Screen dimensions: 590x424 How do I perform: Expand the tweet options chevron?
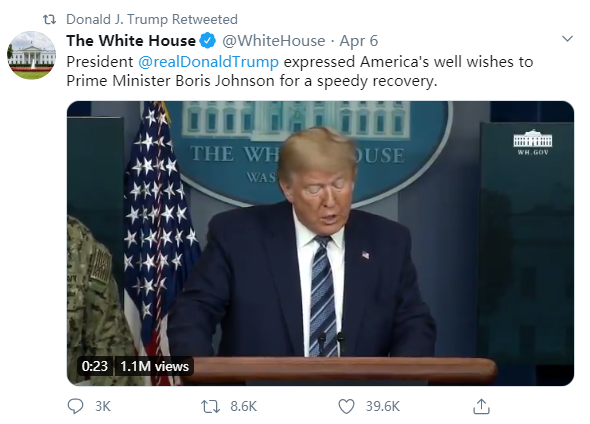point(567,38)
